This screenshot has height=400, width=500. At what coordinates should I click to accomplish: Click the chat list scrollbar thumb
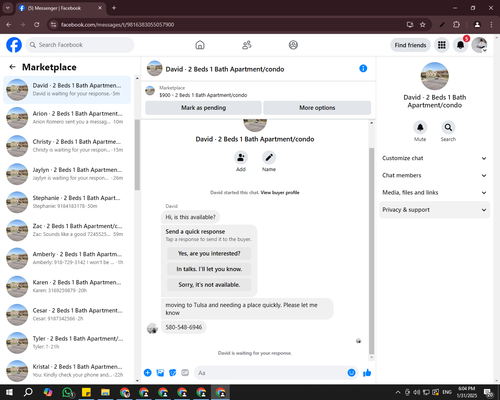coord(137,155)
